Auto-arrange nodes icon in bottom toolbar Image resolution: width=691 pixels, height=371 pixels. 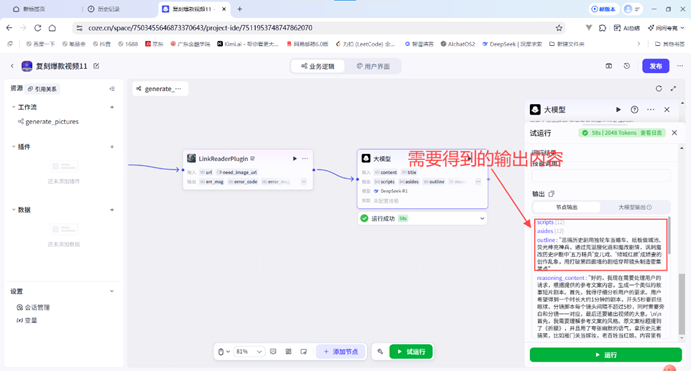(288, 352)
